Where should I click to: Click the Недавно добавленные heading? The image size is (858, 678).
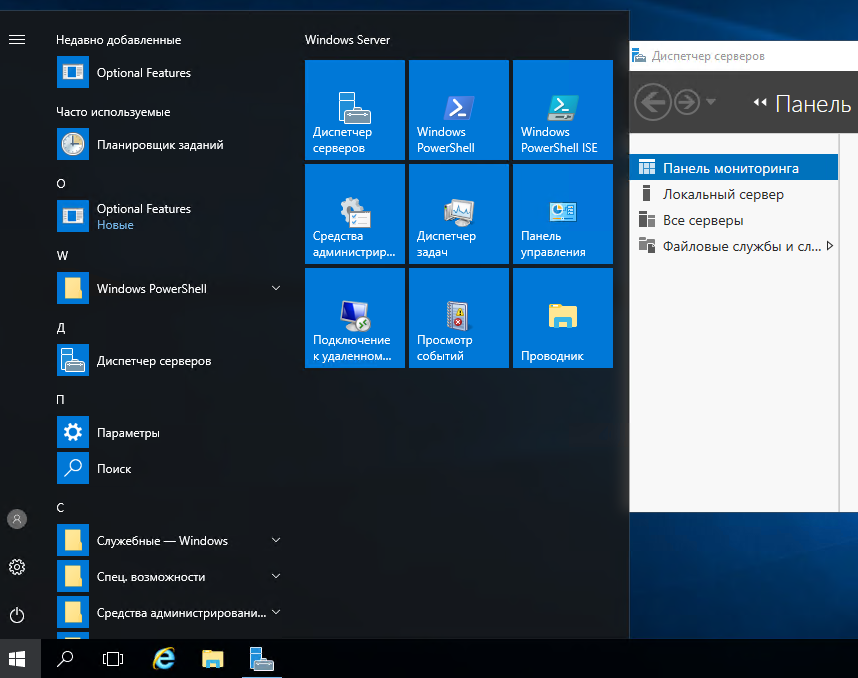coord(118,40)
